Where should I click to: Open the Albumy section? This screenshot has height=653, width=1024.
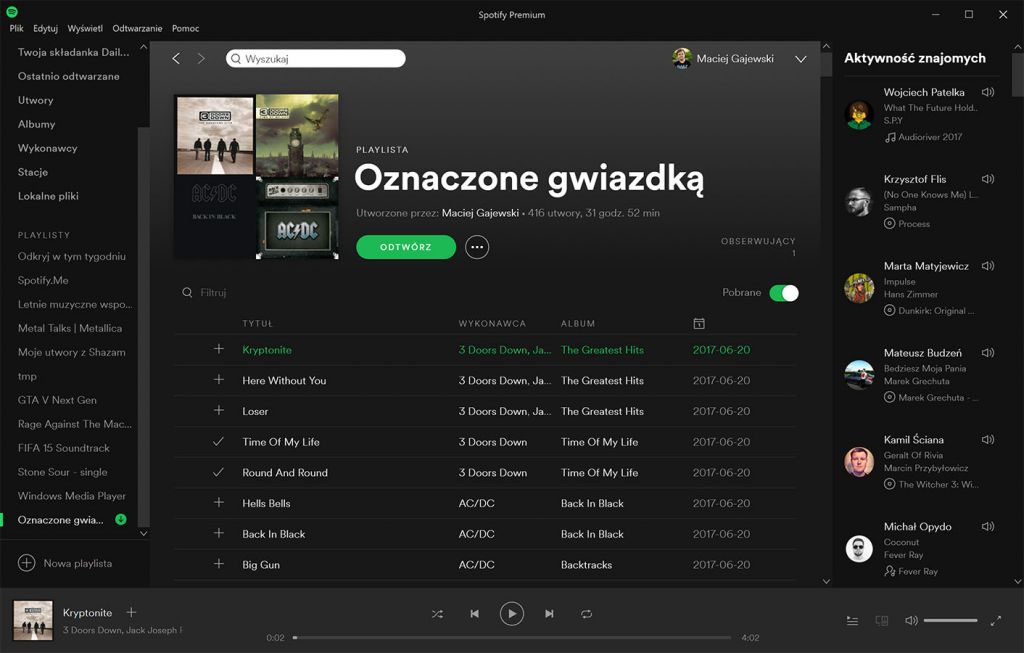click(x=37, y=124)
